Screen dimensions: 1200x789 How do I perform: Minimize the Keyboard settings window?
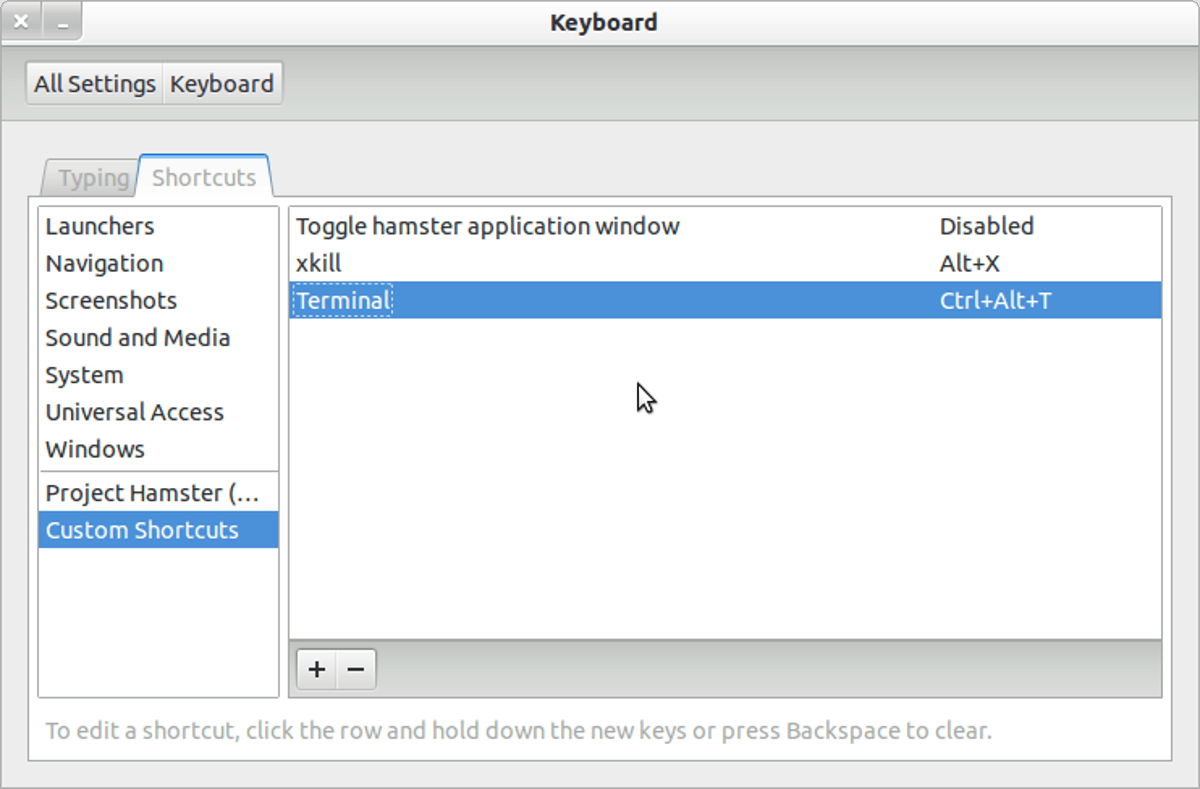point(62,22)
